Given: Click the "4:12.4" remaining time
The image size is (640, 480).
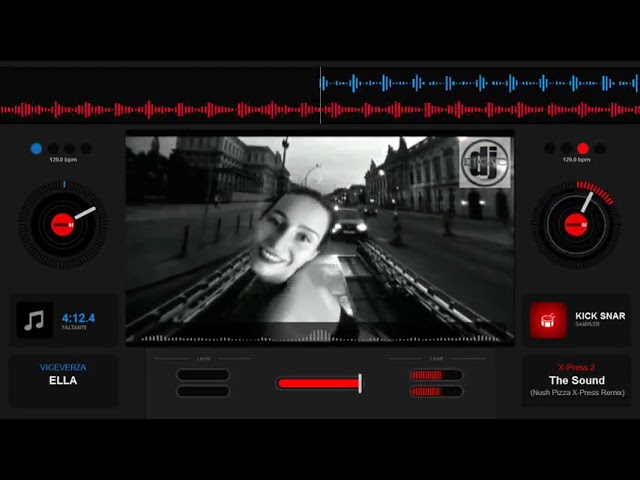Looking at the screenshot, I should (x=78, y=318).
